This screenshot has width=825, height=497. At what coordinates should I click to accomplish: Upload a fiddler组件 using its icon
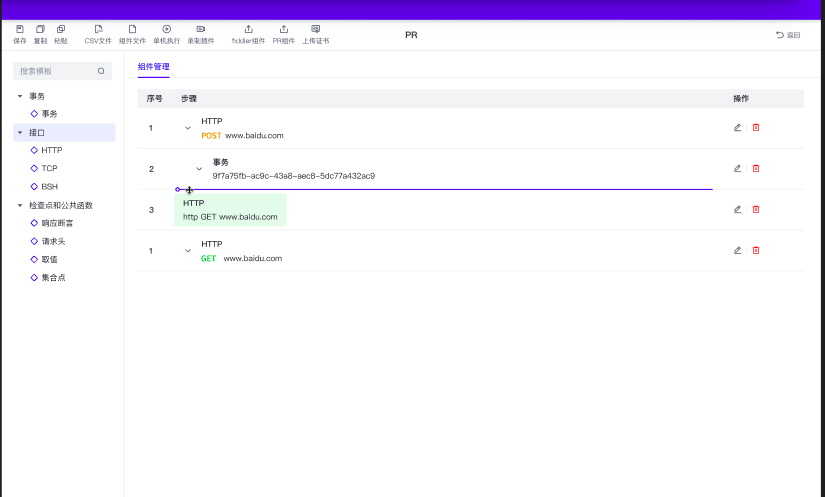pos(249,30)
